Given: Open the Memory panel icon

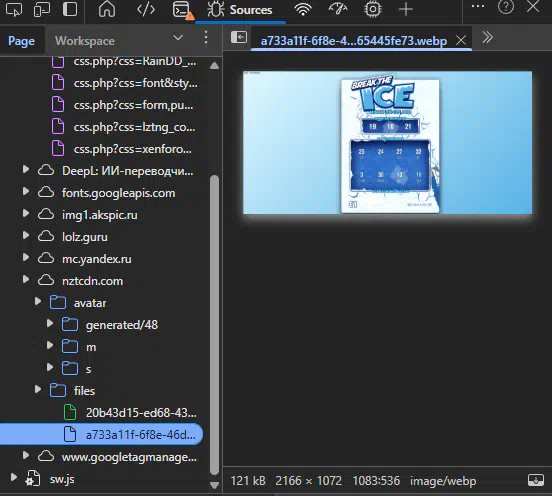Looking at the screenshot, I should click(x=373, y=9).
